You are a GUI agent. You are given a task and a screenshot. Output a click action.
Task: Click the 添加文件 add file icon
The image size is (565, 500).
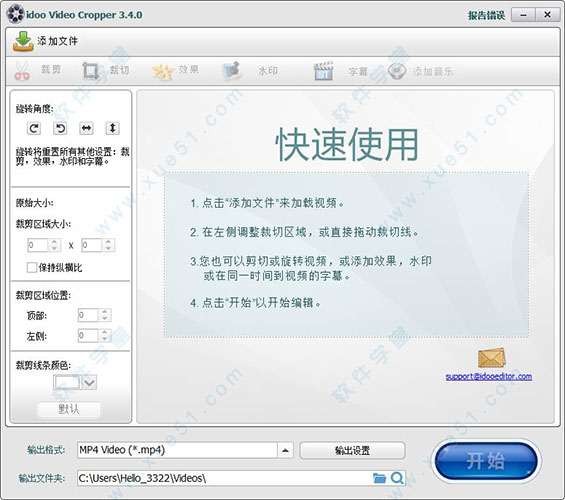[23, 41]
